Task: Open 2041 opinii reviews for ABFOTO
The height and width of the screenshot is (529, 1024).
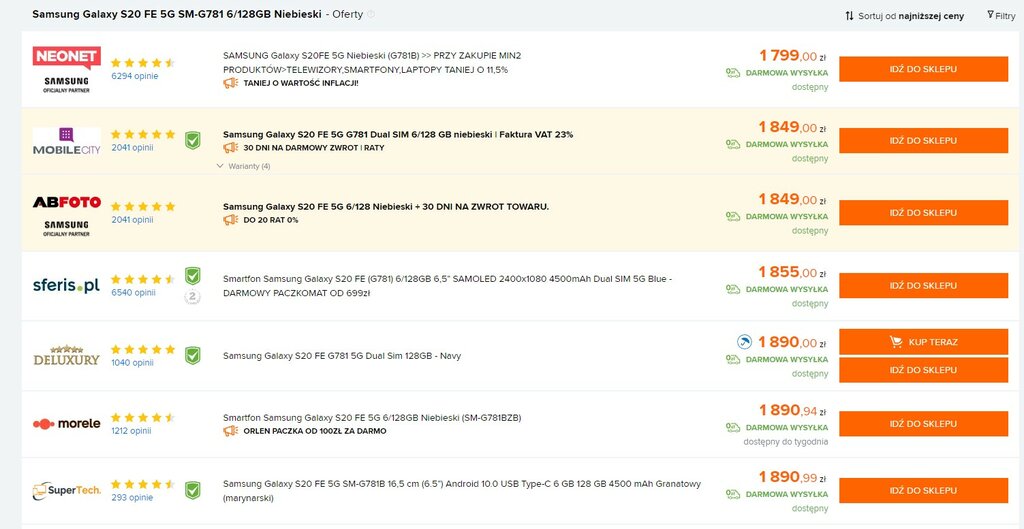Action: tap(132, 220)
